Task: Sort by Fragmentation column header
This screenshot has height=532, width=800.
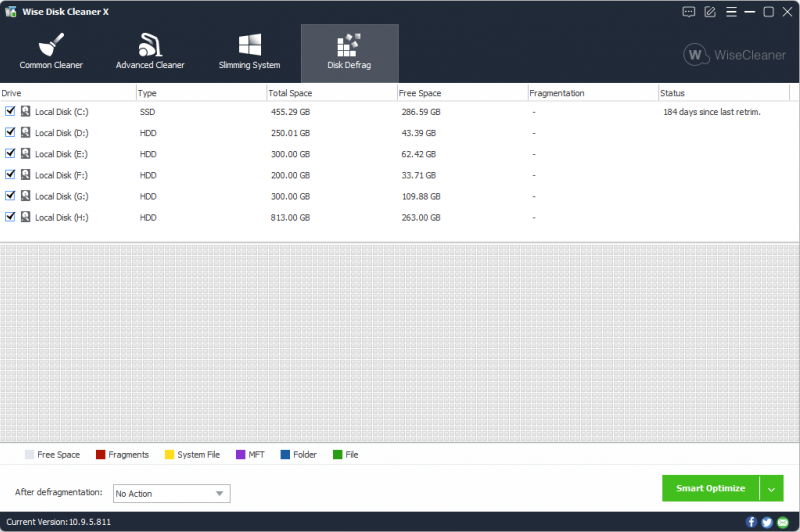Action: (593, 93)
